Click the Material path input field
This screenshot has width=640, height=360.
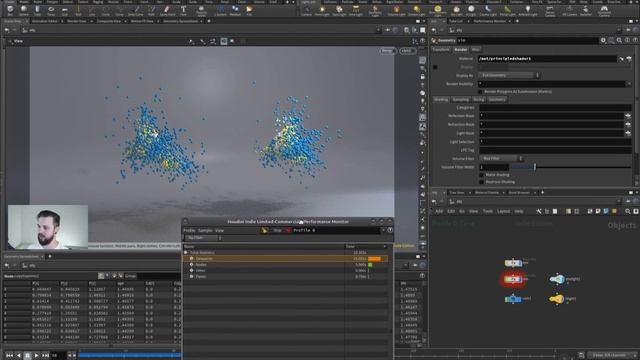click(x=547, y=59)
